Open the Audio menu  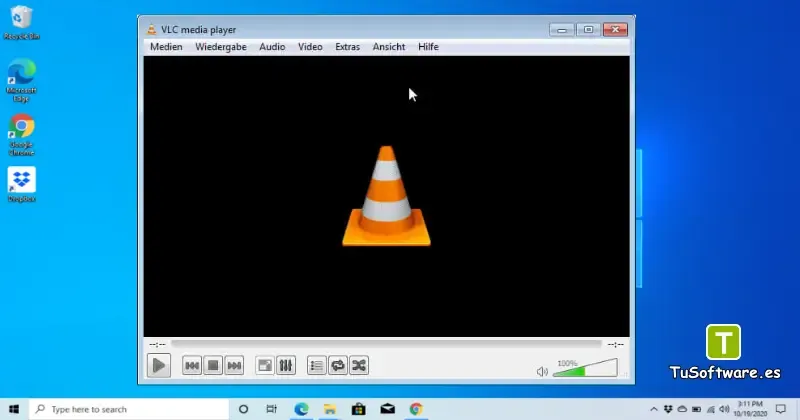point(272,47)
